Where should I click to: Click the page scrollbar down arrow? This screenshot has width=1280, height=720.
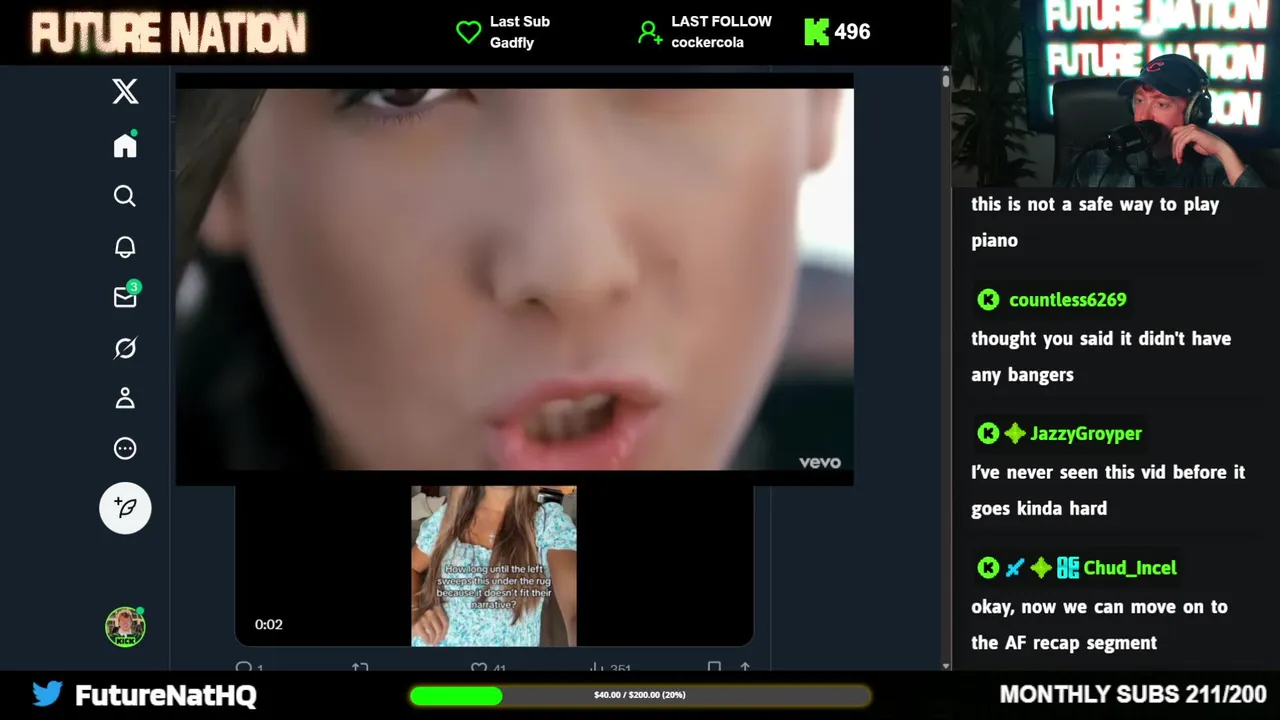(x=946, y=665)
